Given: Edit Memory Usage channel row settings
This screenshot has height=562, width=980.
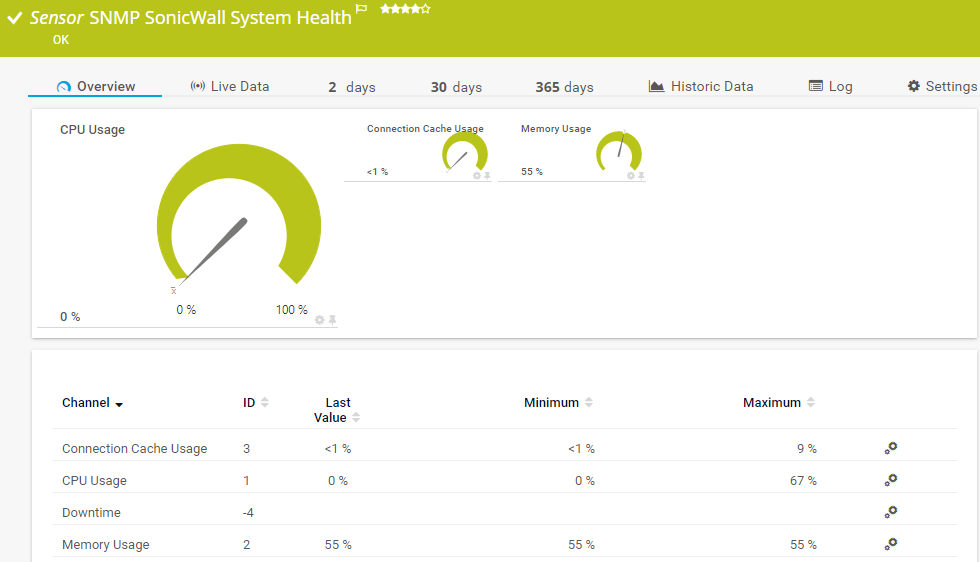Looking at the screenshot, I should (x=890, y=544).
